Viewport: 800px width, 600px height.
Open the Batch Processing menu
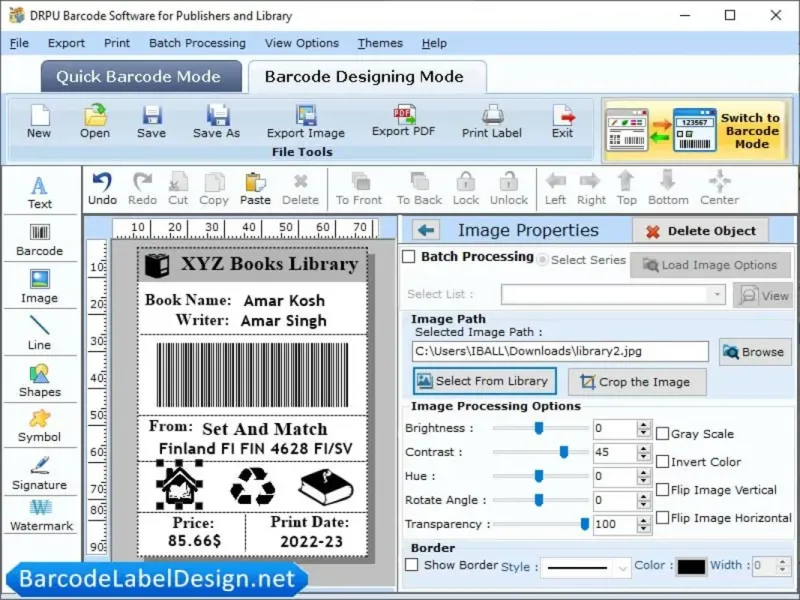(x=197, y=43)
